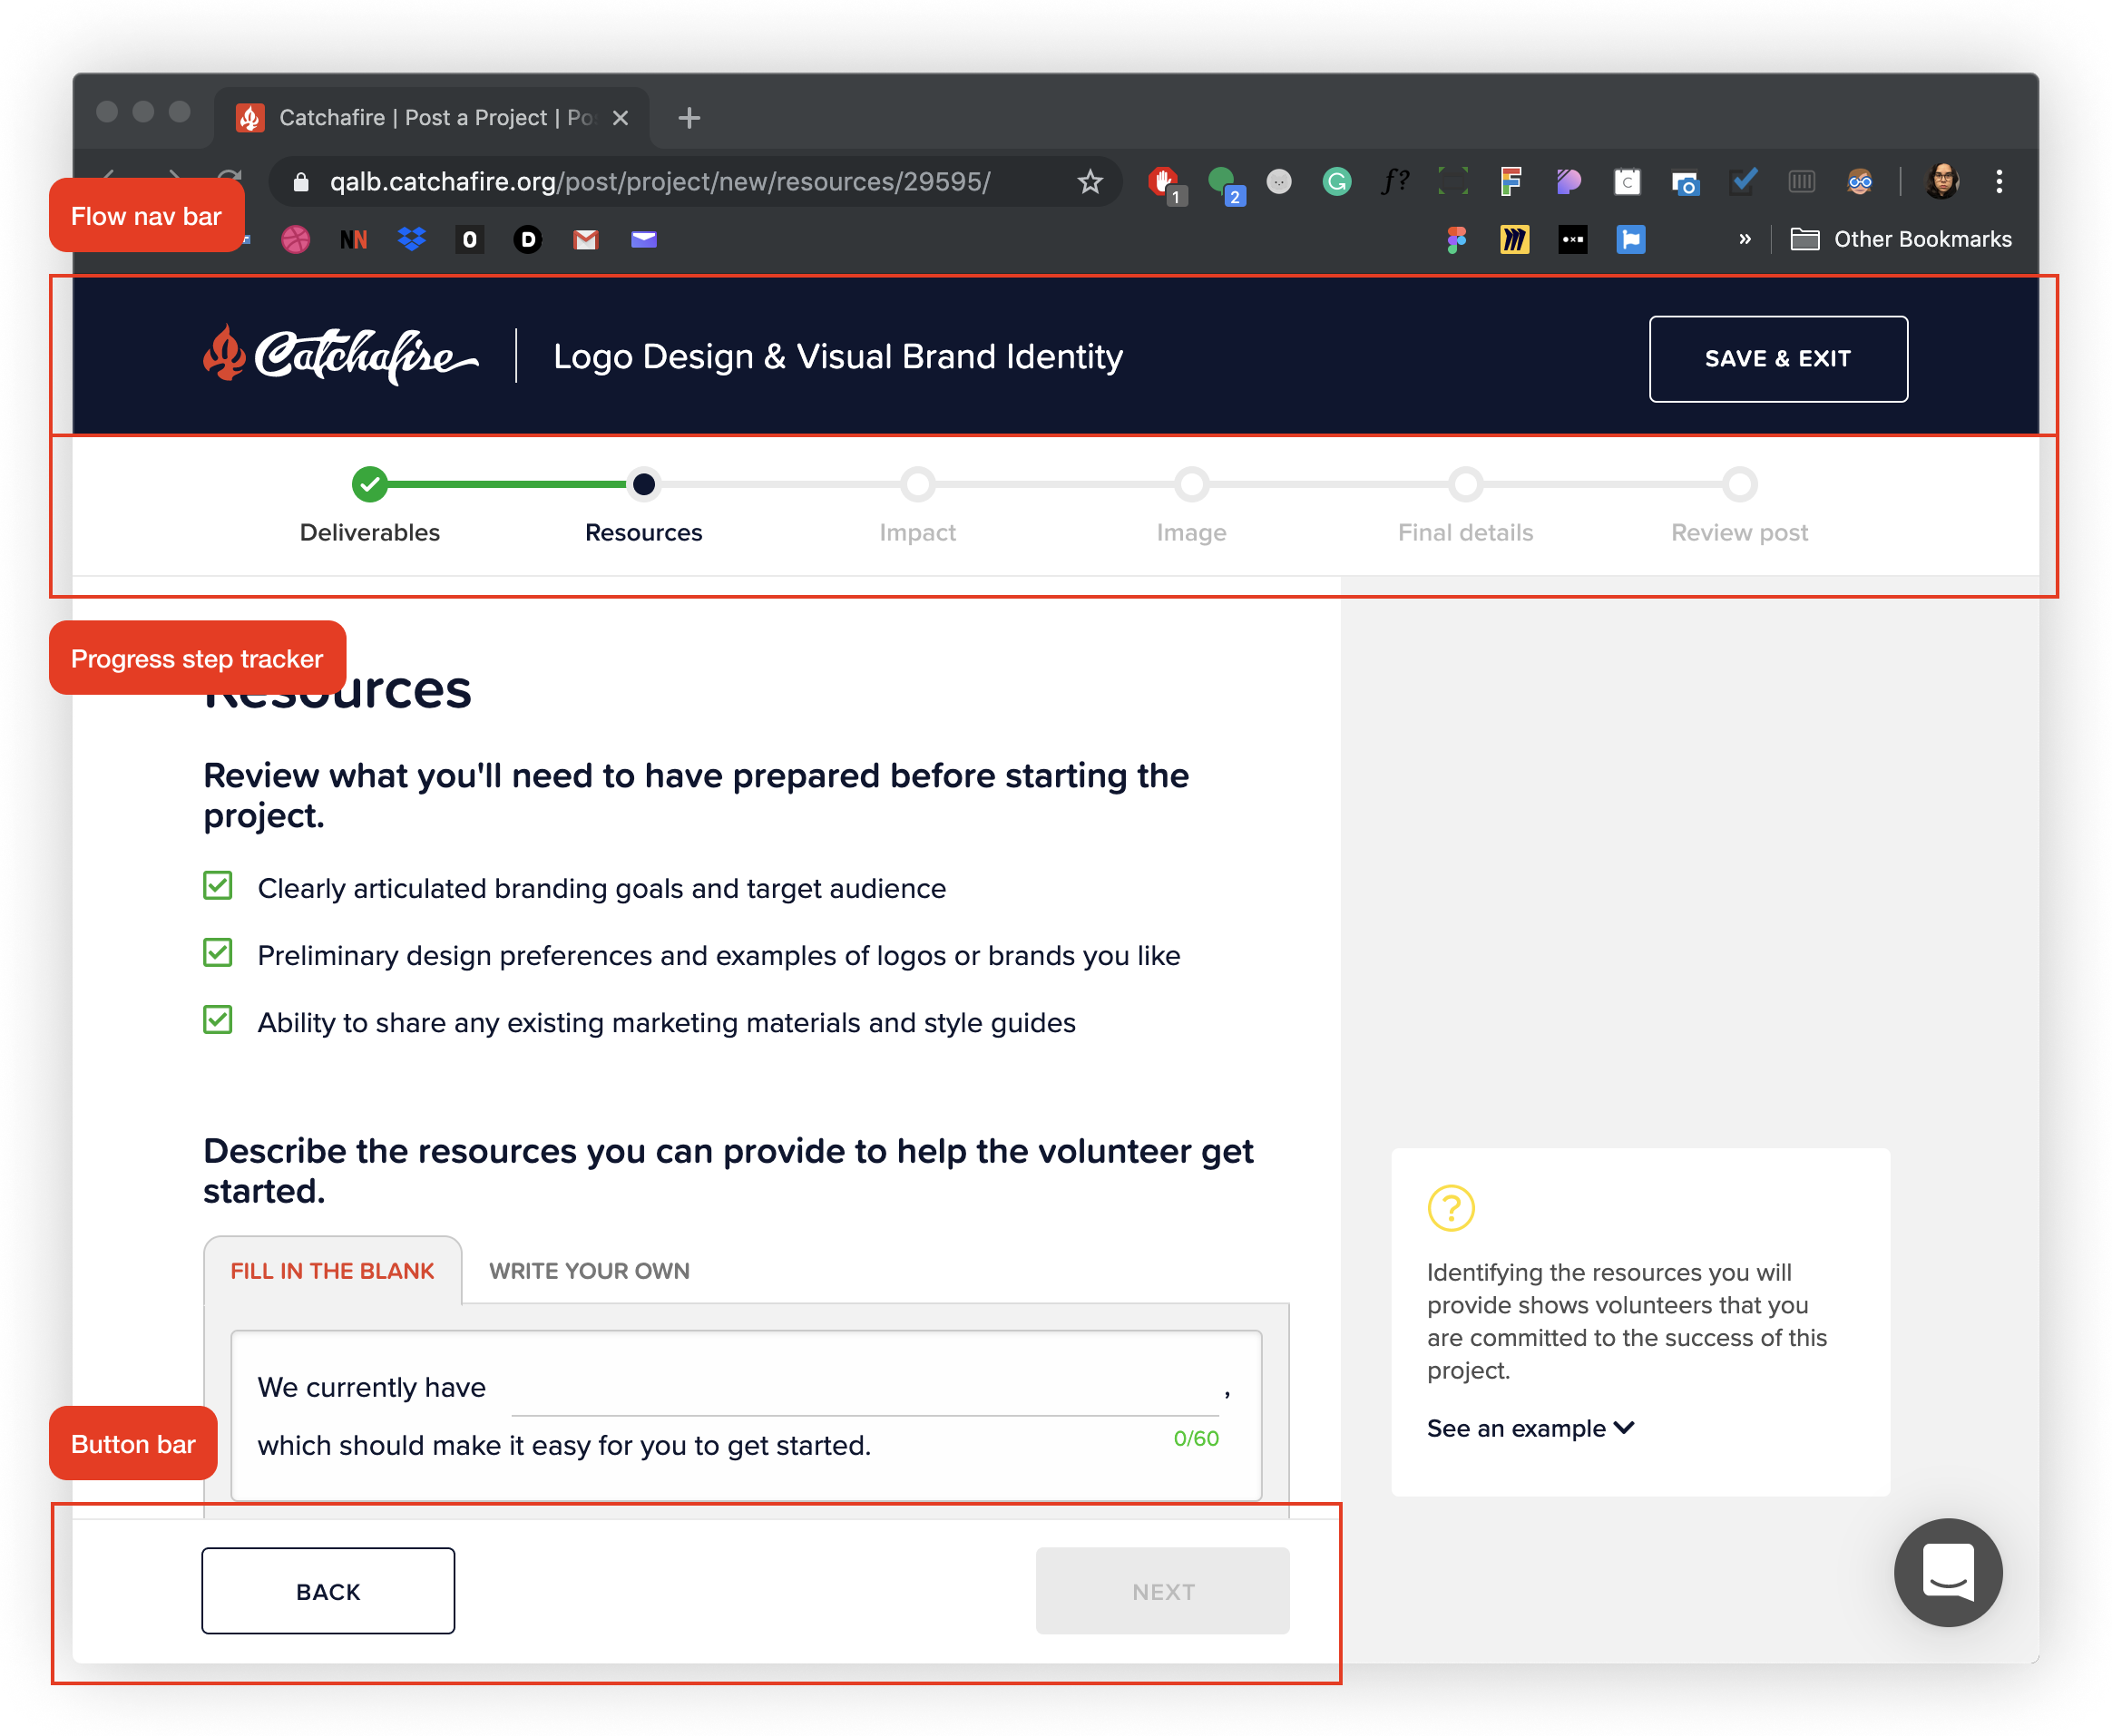Viewport: 2112px width, 1736px height.
Task: Open the Grammarly extension icon
Action: pyautogui.click(x=1336, y=182)
